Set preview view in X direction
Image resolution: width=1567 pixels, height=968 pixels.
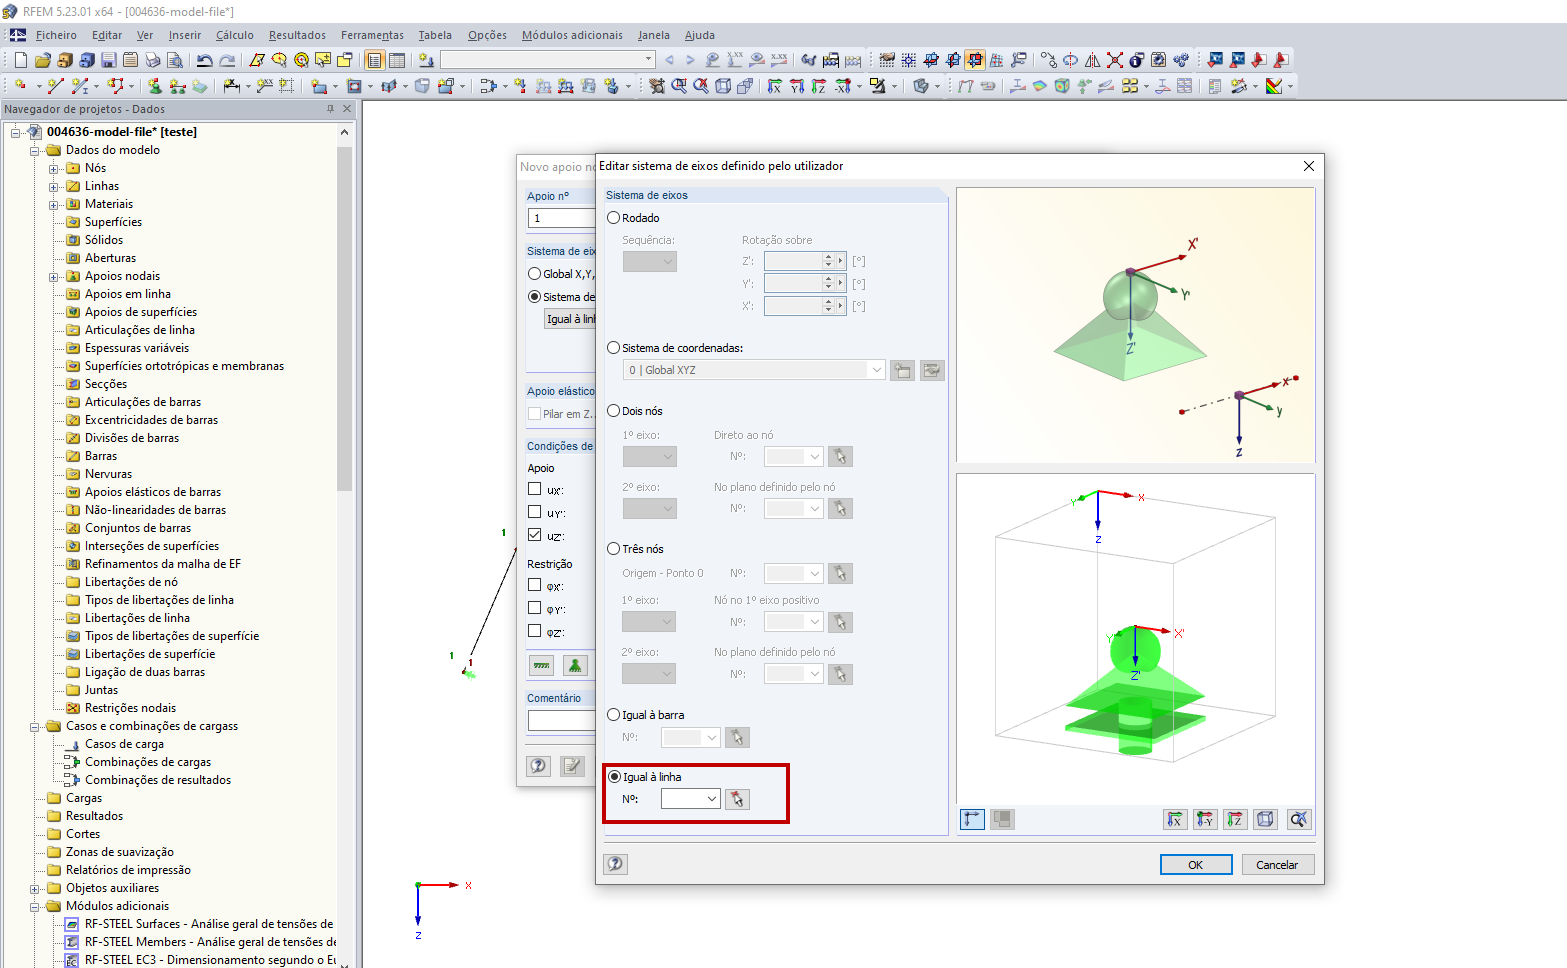pyautogui.click(x=1175, y=819)
